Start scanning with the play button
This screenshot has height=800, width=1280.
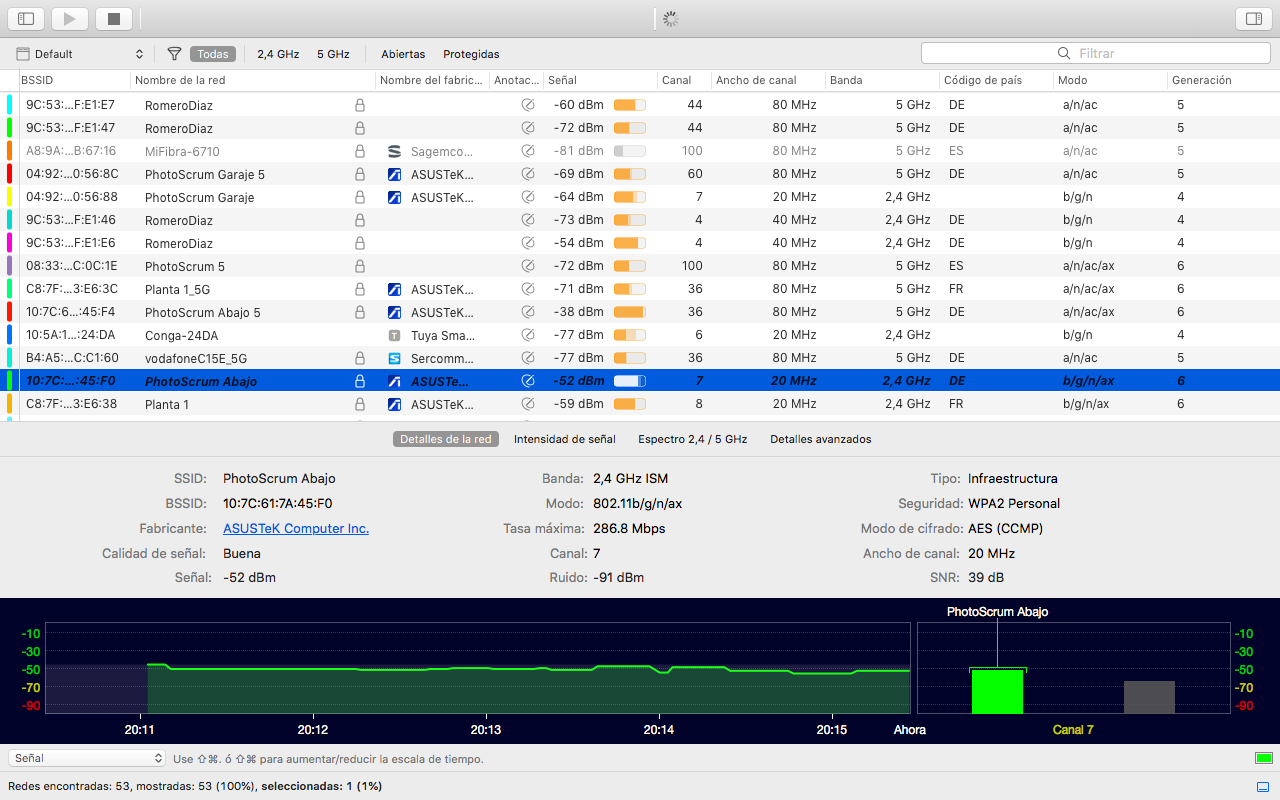click(x=70, y=18)
